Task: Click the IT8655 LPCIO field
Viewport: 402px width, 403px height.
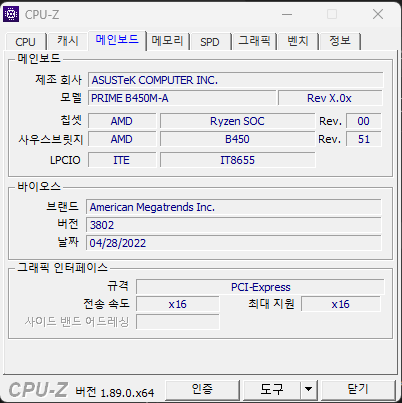Action: [x=237, y=160]
